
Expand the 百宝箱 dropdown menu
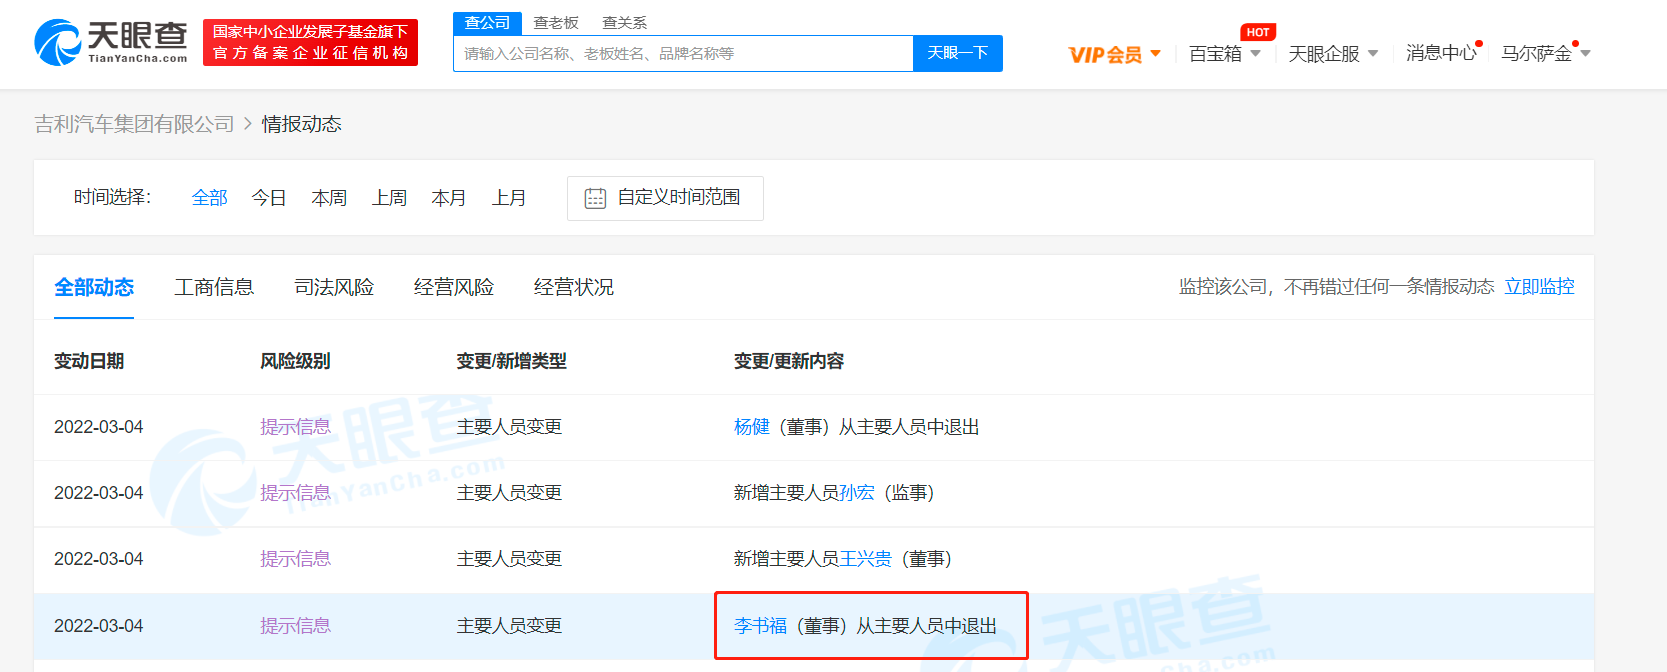(1224, 54)
